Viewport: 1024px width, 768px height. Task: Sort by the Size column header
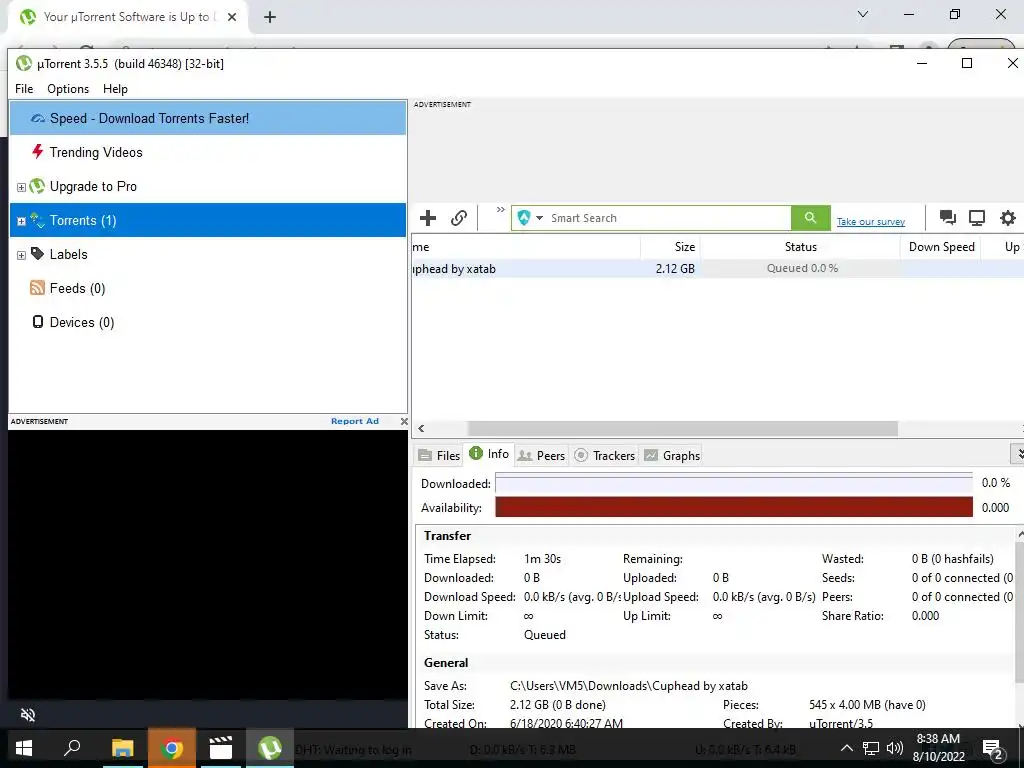point(670,247)
